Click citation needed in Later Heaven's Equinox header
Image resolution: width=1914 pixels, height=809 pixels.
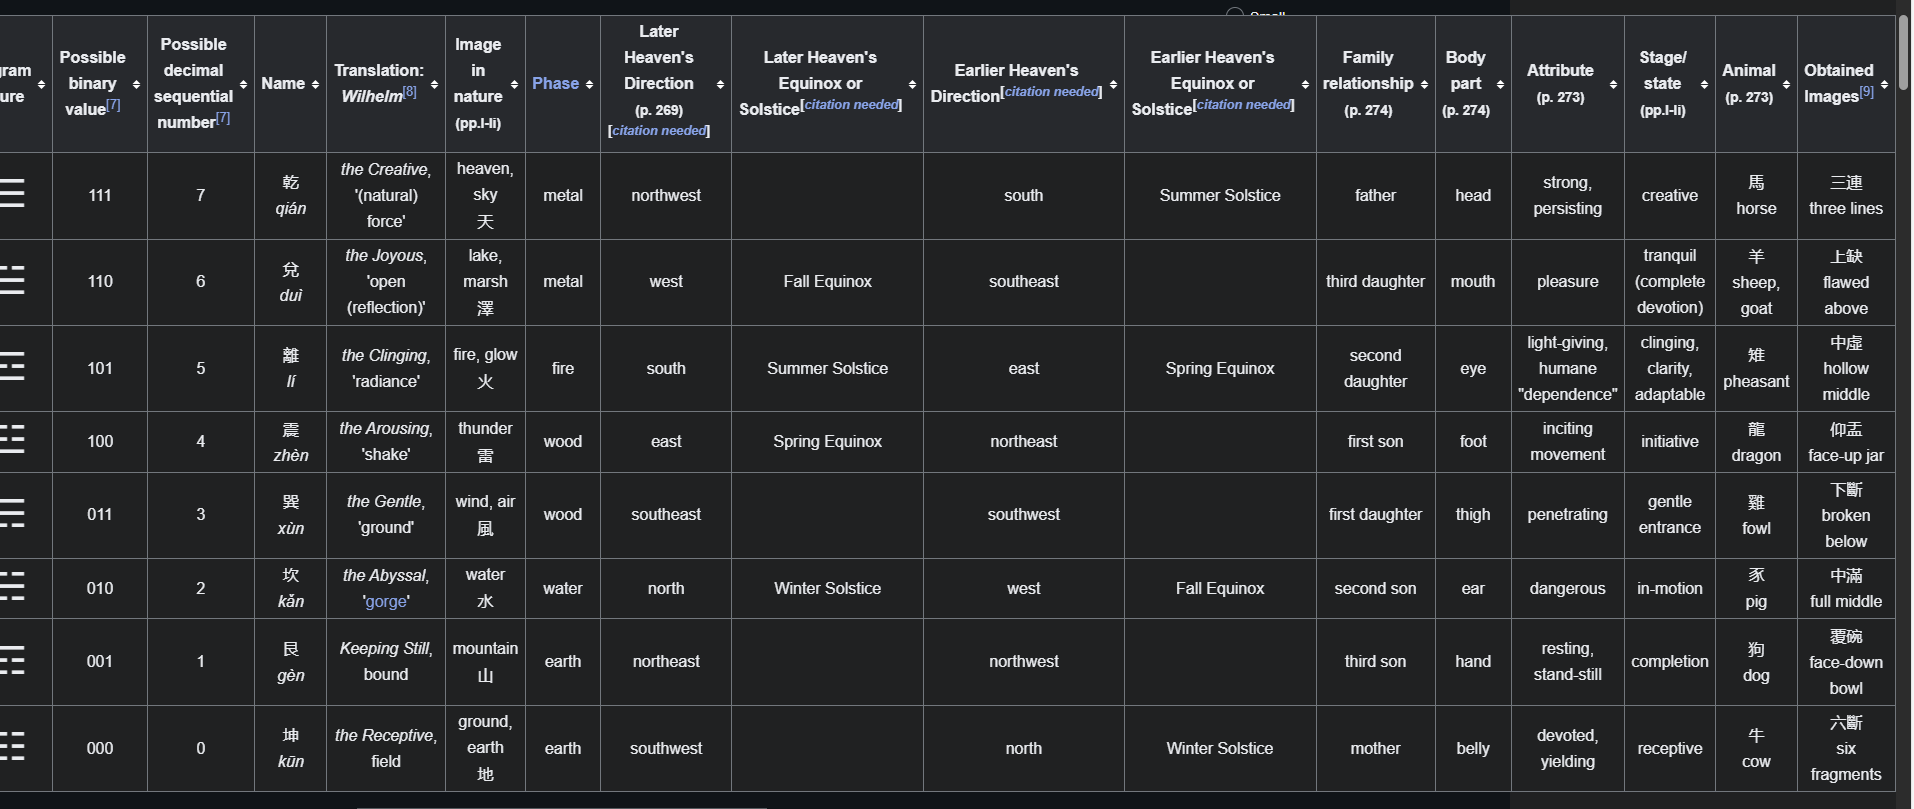pyautogui.click(x=853, y=104)
